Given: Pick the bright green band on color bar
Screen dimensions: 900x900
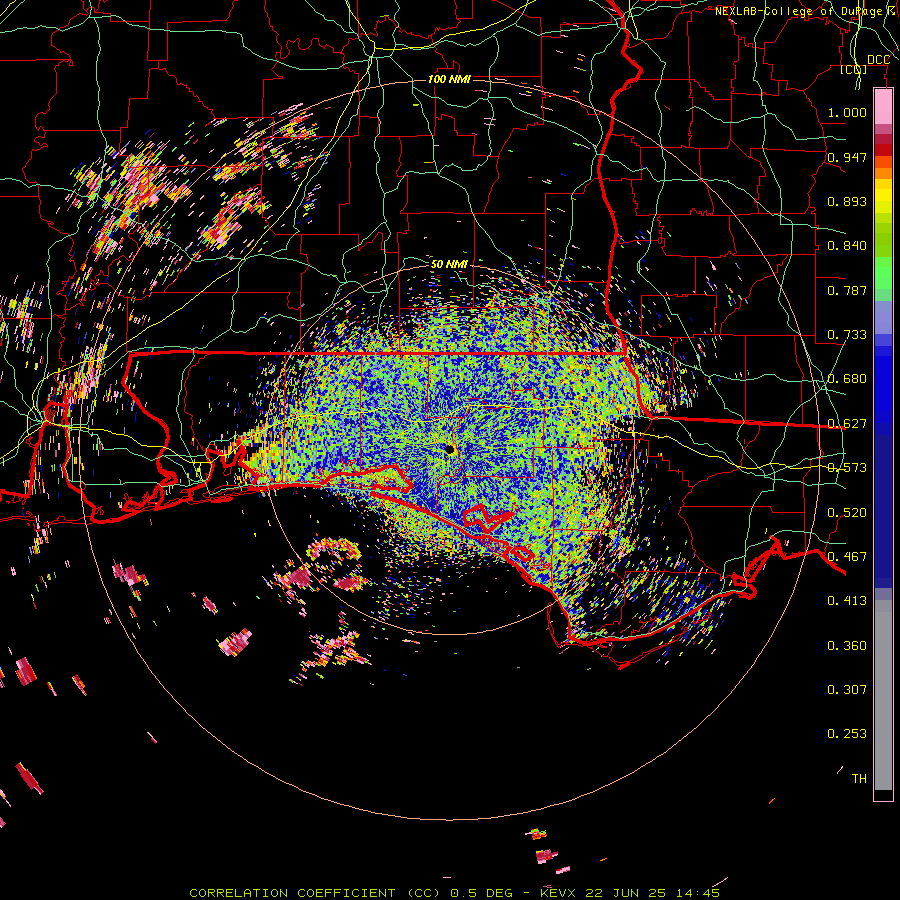Looking at the screenshot, I should (x=883, y=274).
